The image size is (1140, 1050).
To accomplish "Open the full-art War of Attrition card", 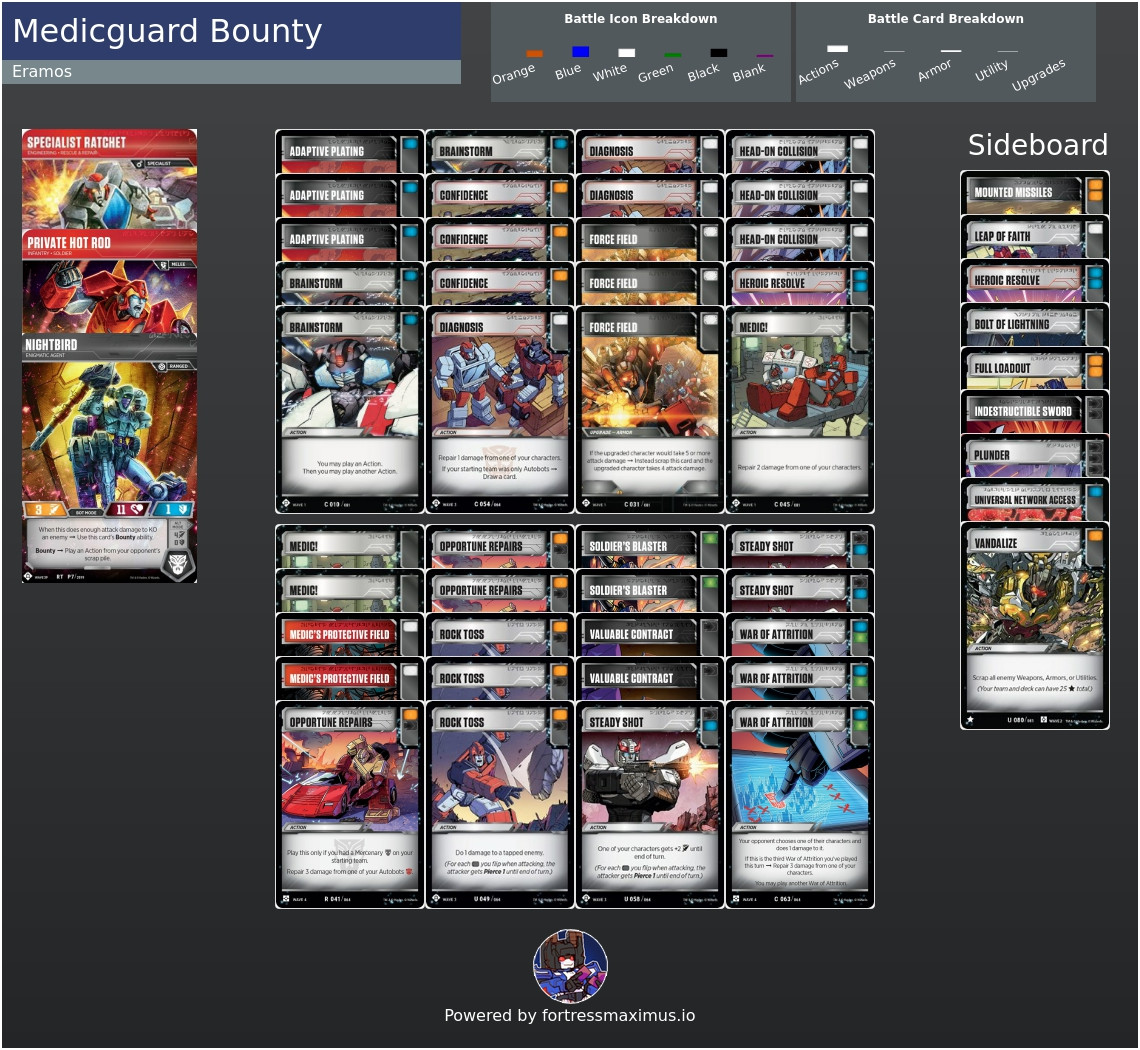I will click(800, 805).
